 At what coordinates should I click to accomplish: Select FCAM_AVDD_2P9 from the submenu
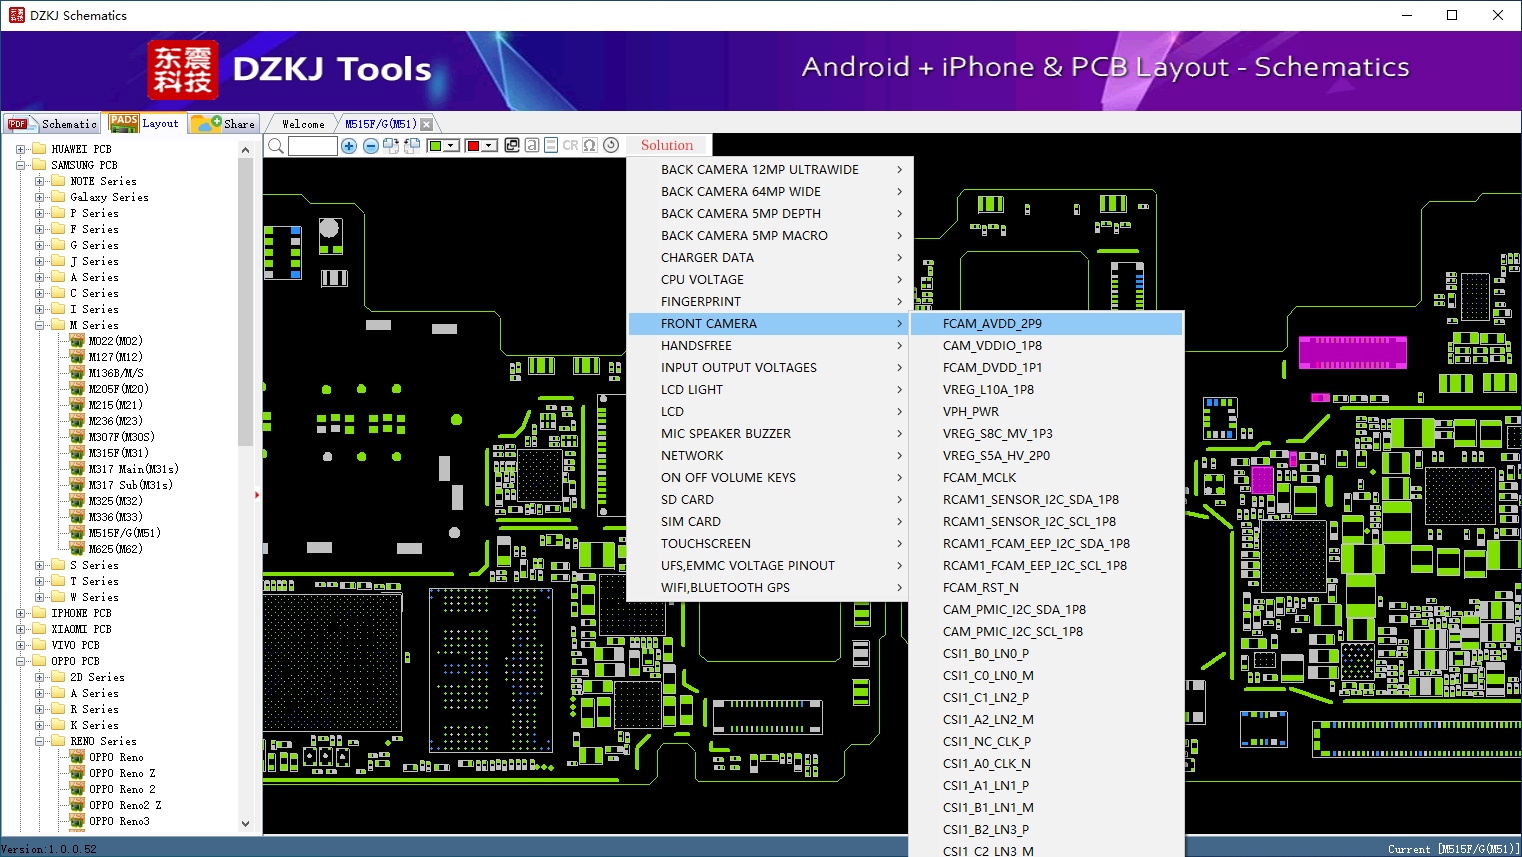coord(992,324)
